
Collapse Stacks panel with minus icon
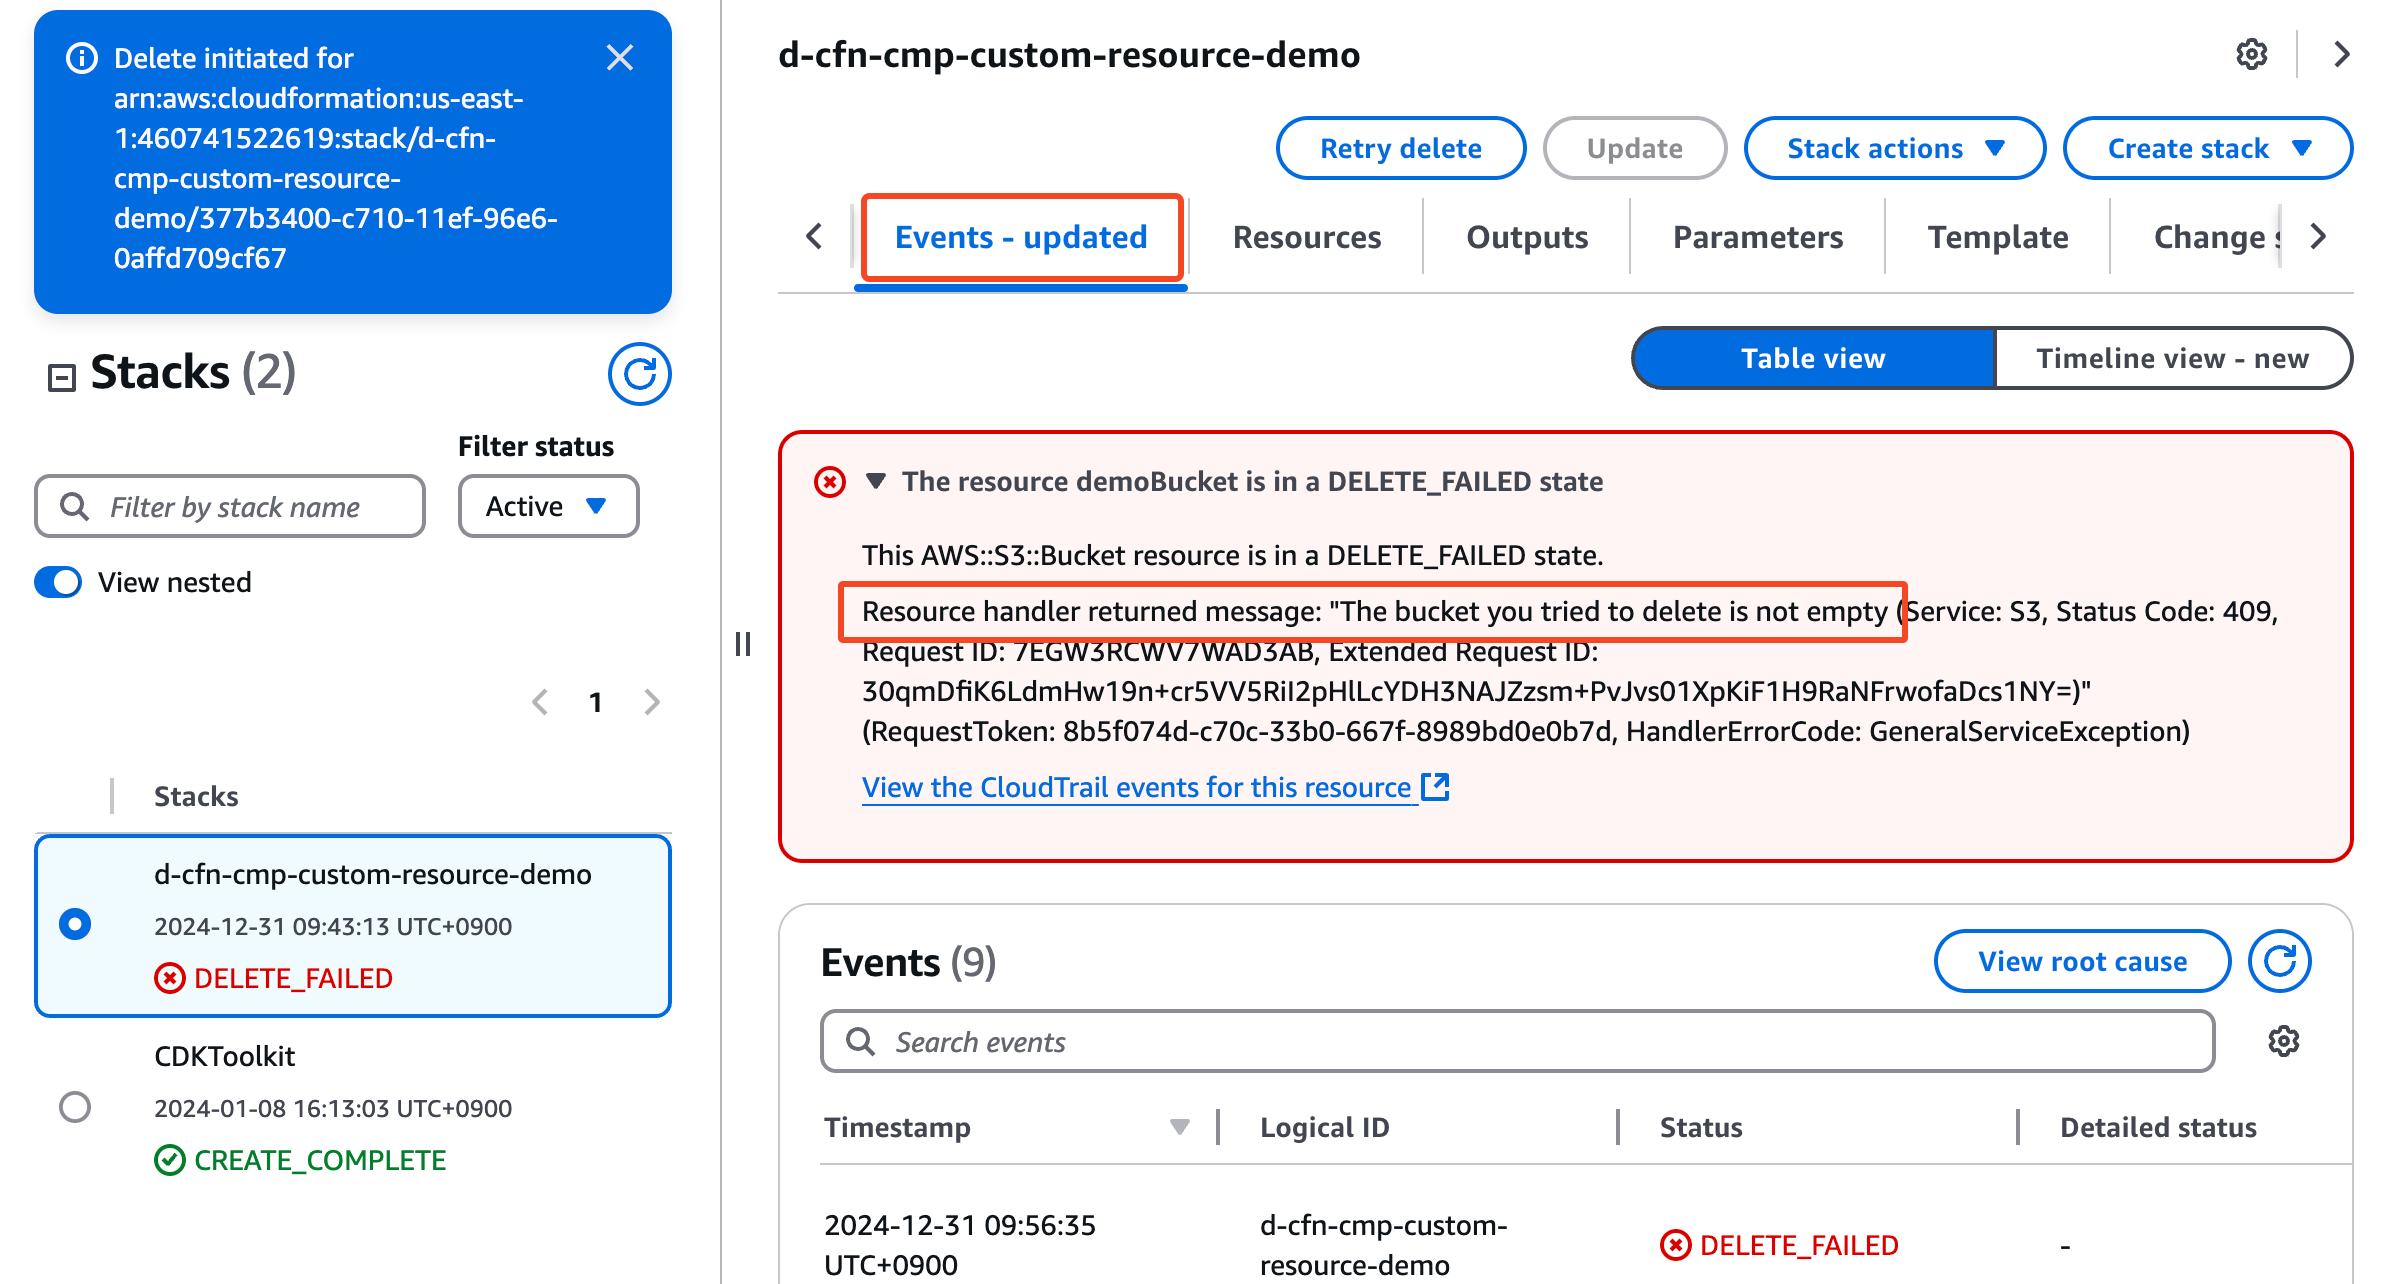tap(62, 377)
